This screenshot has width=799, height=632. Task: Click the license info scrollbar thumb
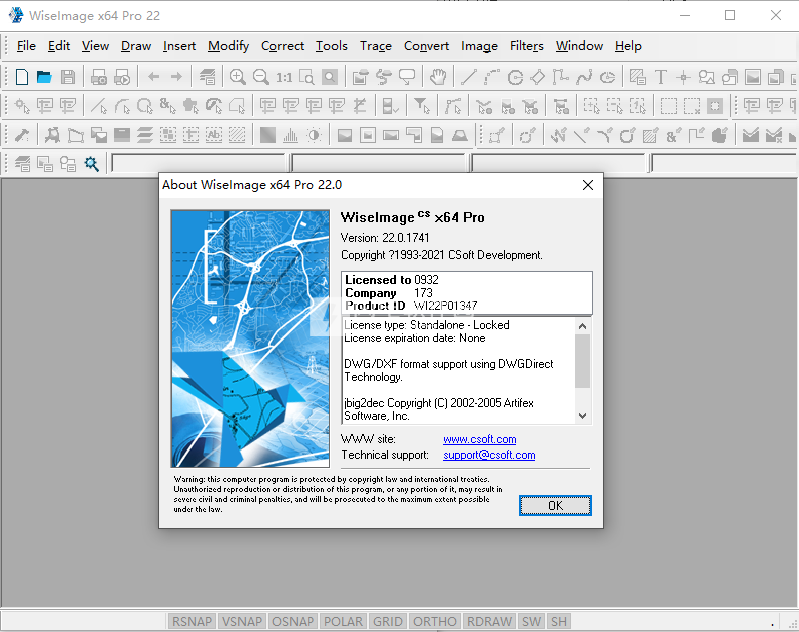click(582, 361)
